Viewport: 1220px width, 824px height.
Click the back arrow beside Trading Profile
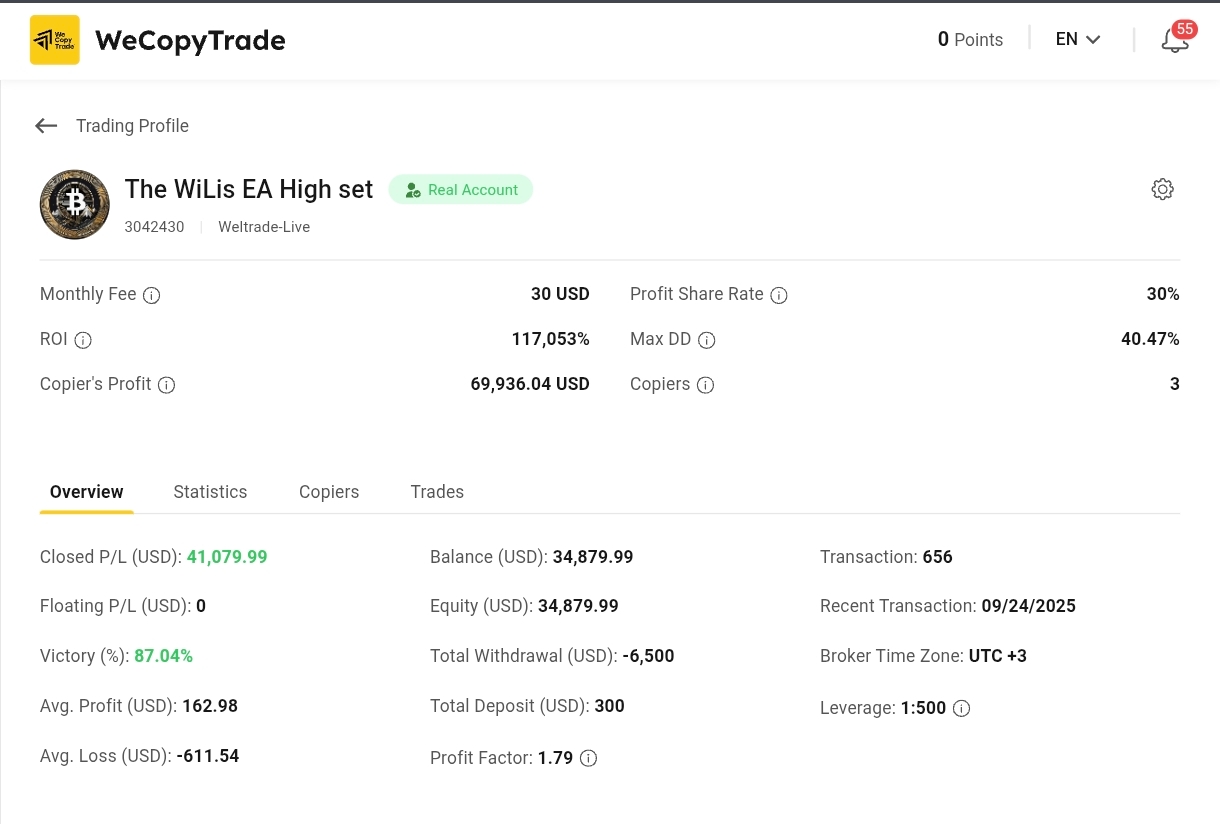(46, 126)
